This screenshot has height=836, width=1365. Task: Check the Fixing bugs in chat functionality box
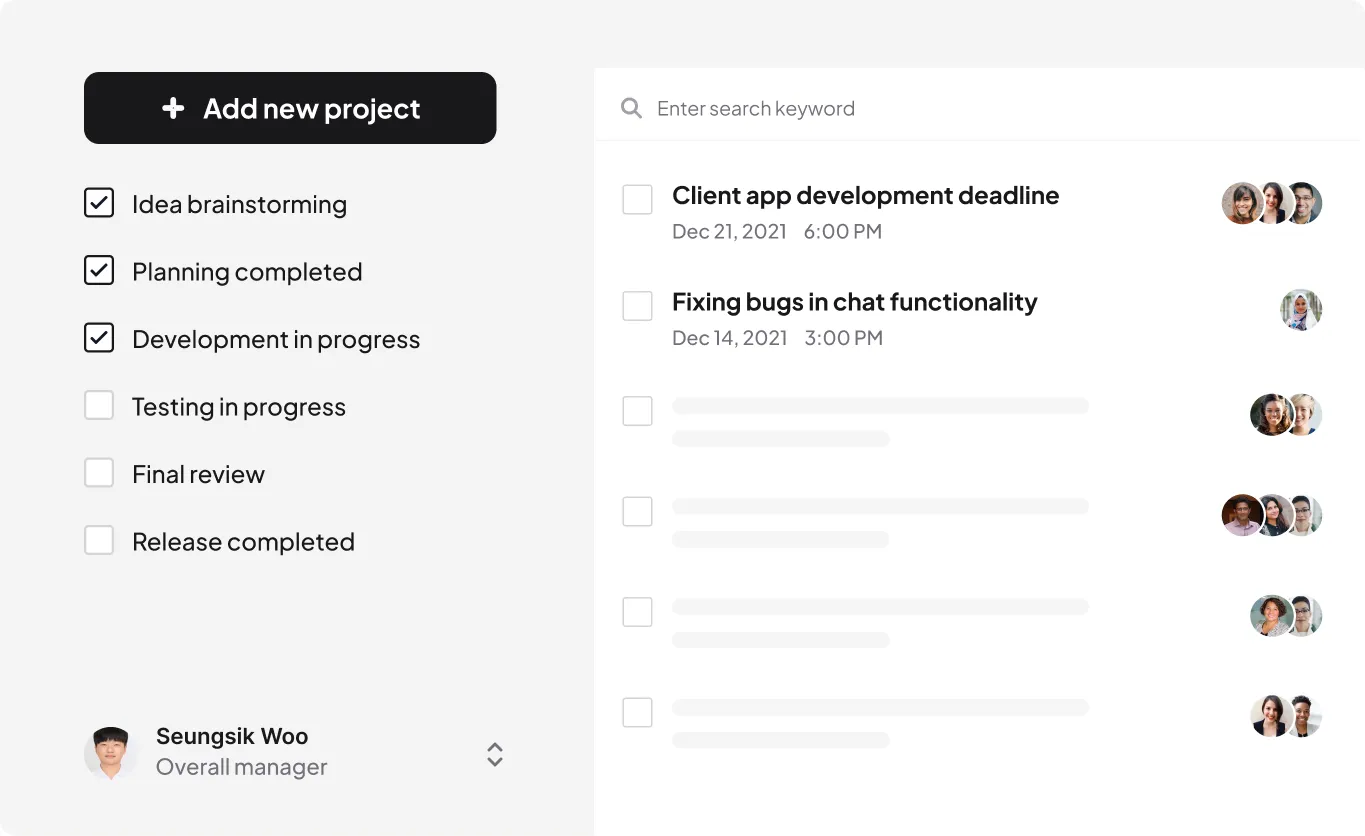click(x=637, y=305)
